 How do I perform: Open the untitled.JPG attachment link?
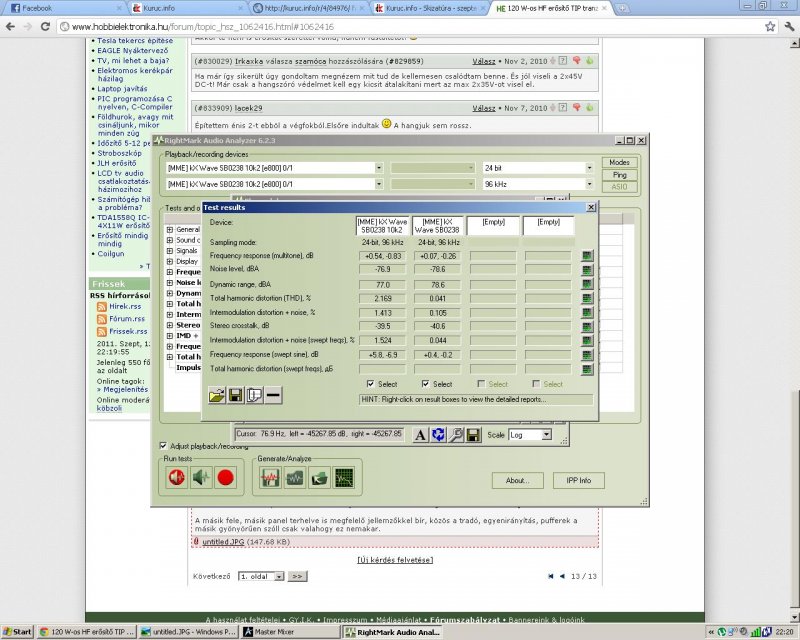pyautogui.click(x=223, y=542)
